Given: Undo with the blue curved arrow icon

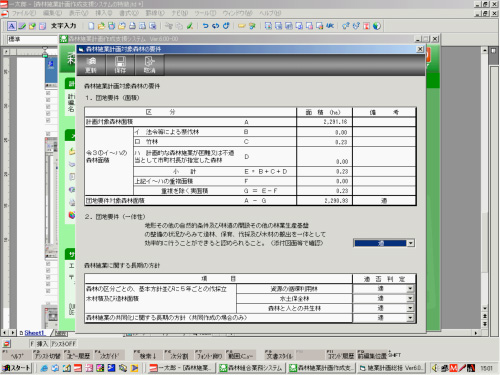Looking at the screenshot, I should point(205,26).
